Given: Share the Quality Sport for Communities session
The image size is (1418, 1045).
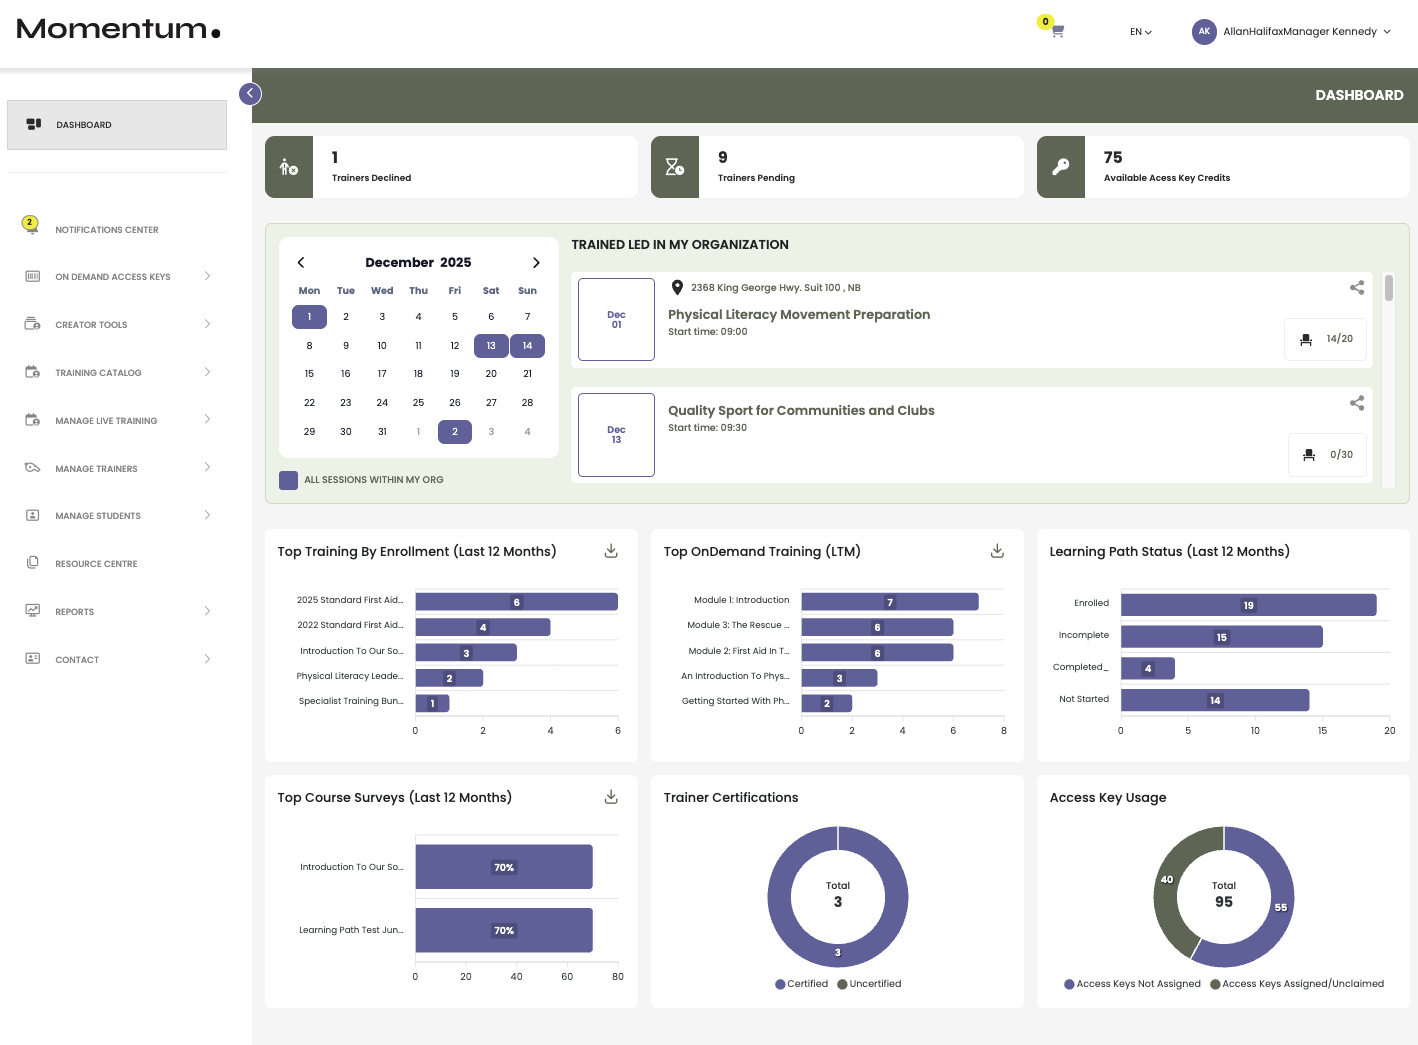Looking at the screenshot, I should (1357, 403).
